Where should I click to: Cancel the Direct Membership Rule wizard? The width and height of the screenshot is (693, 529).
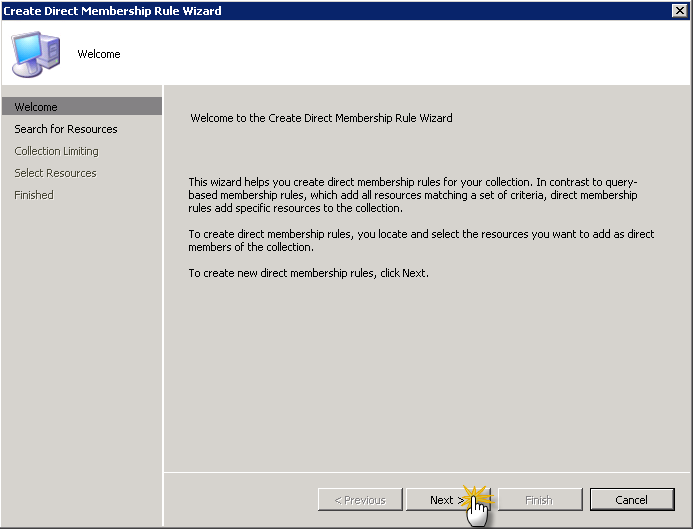pyautogui.click(x=631, y=500)
